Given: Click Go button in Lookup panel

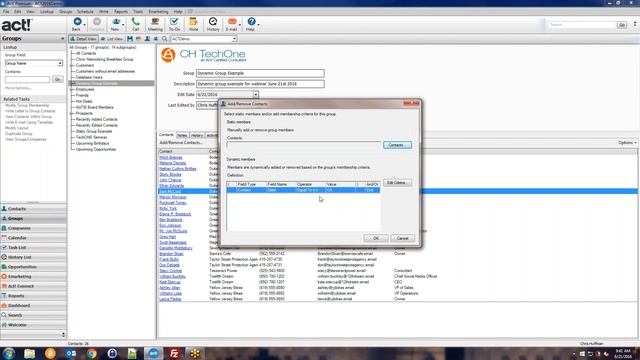Looking at the screenshot, I should (x=58, y=79).
